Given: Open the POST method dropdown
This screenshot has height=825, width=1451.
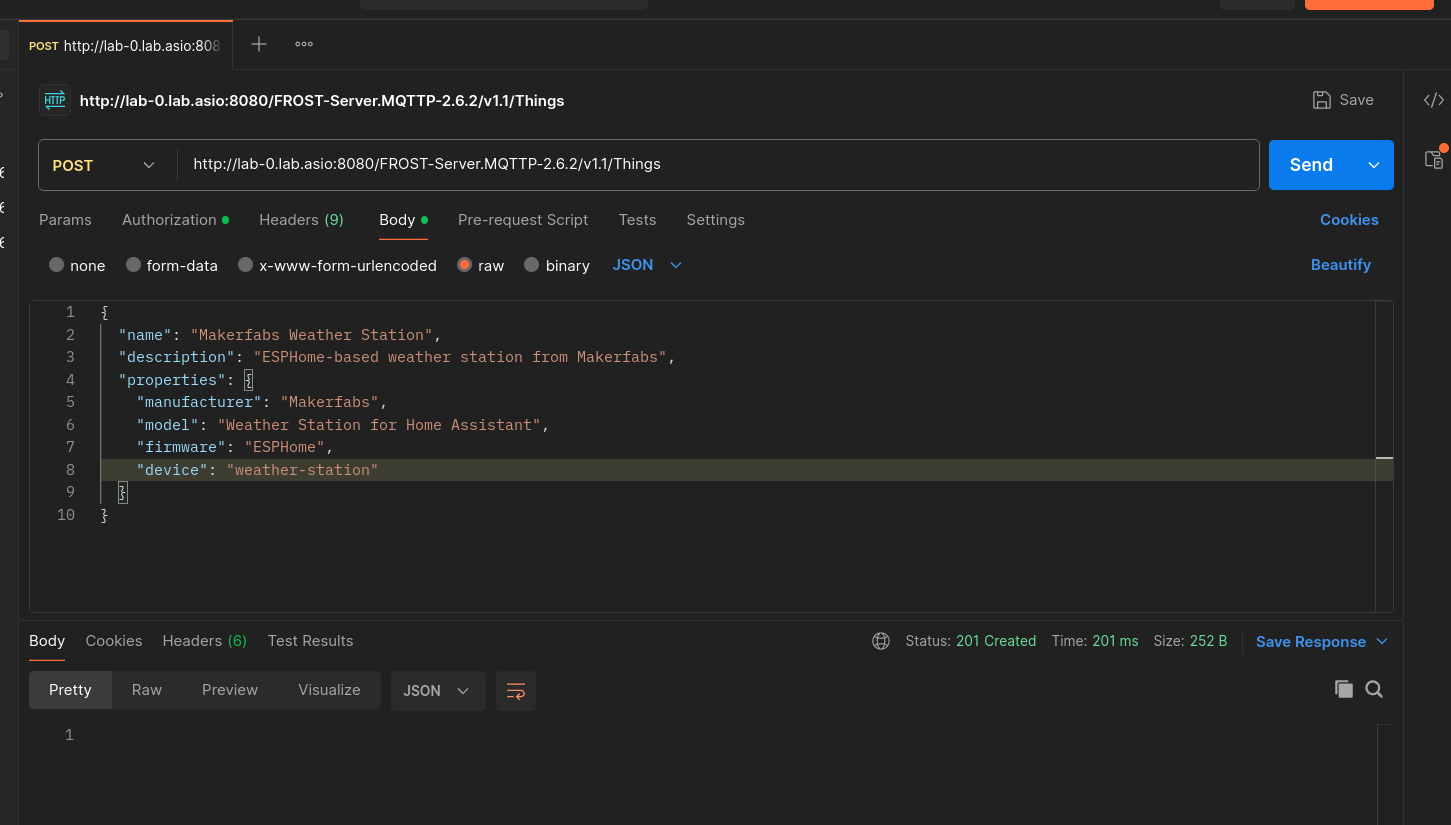Looking at the screenshot, I should 104,166.
